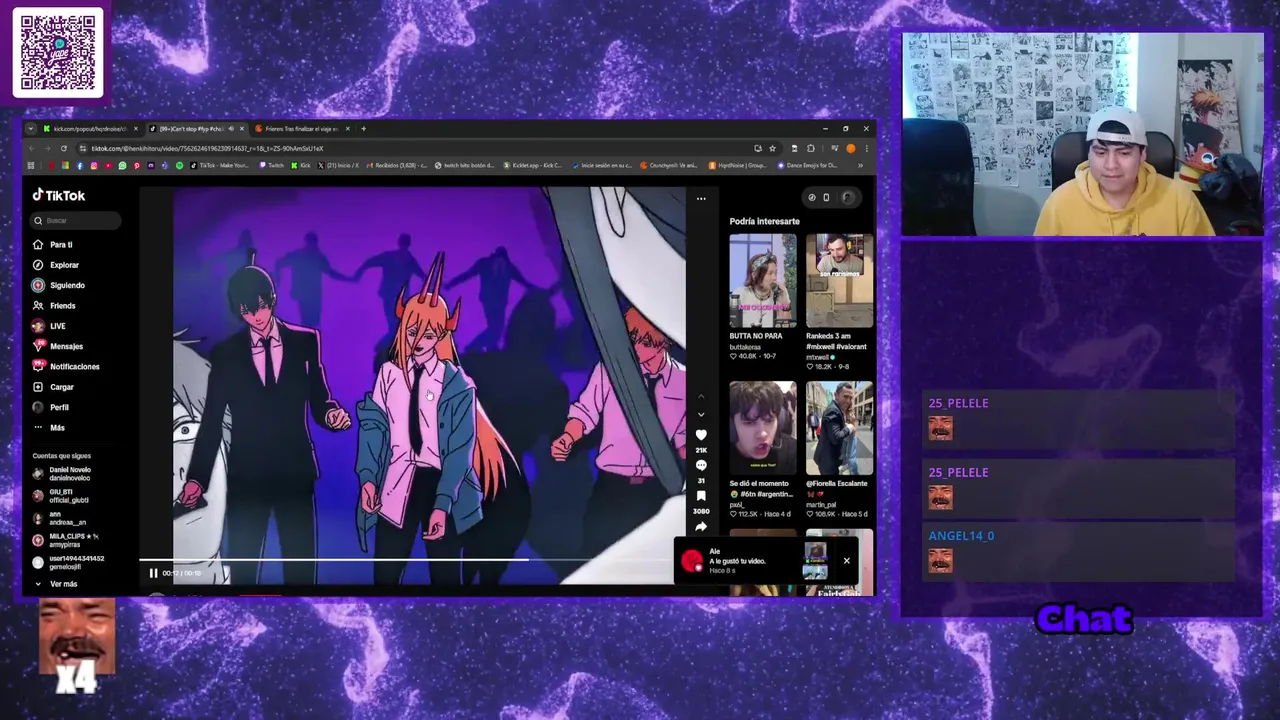Open the video's three-dot options menu
The height and width of the screenshot is (720, 1280).
pyautogui.click(x=701, y=198)
